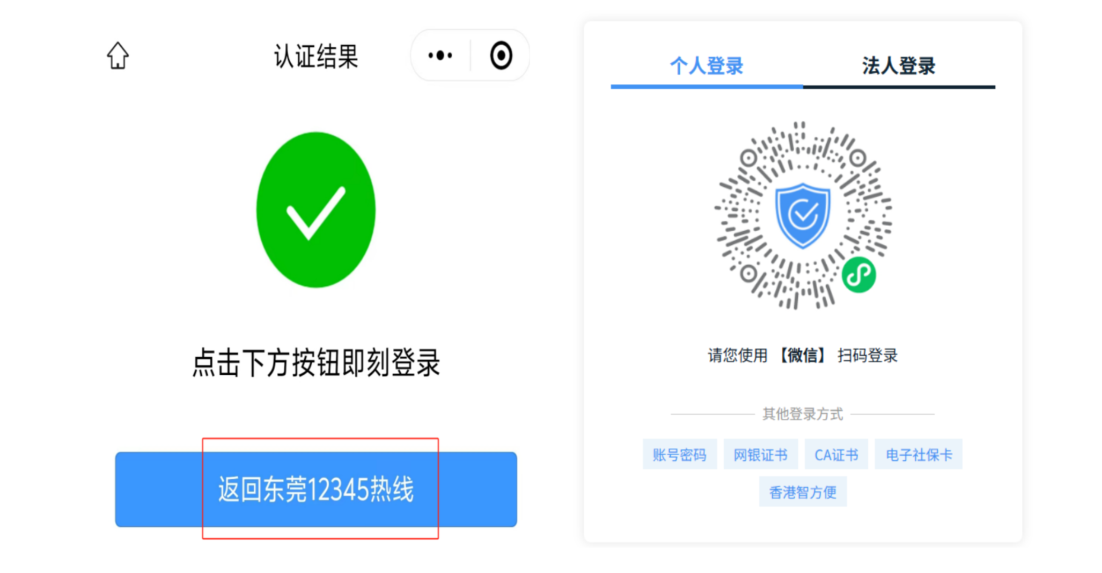Tap the home icon
Image resolution: width=1102 pixels, height=573 pixels.
coord(117,56)
